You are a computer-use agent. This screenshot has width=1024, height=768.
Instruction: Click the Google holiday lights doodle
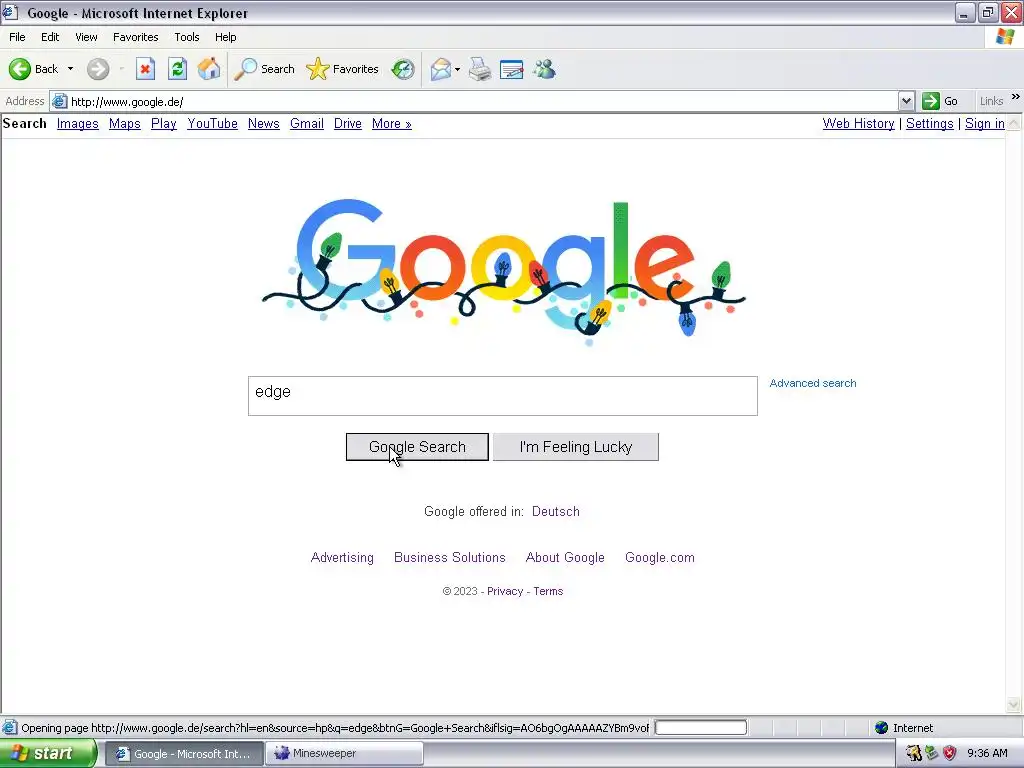tap(504, 271)
